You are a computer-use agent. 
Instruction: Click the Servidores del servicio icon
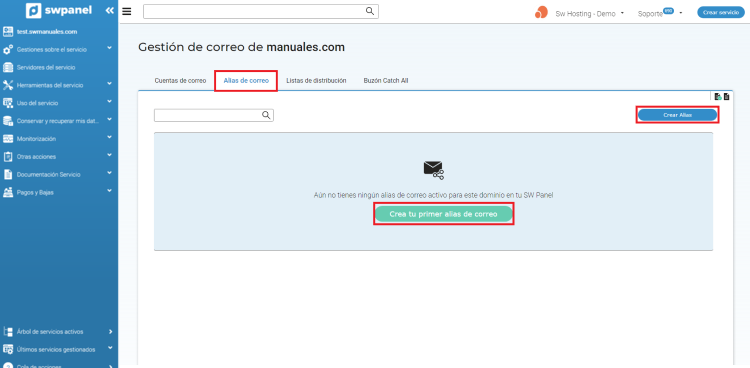point(8,67)
